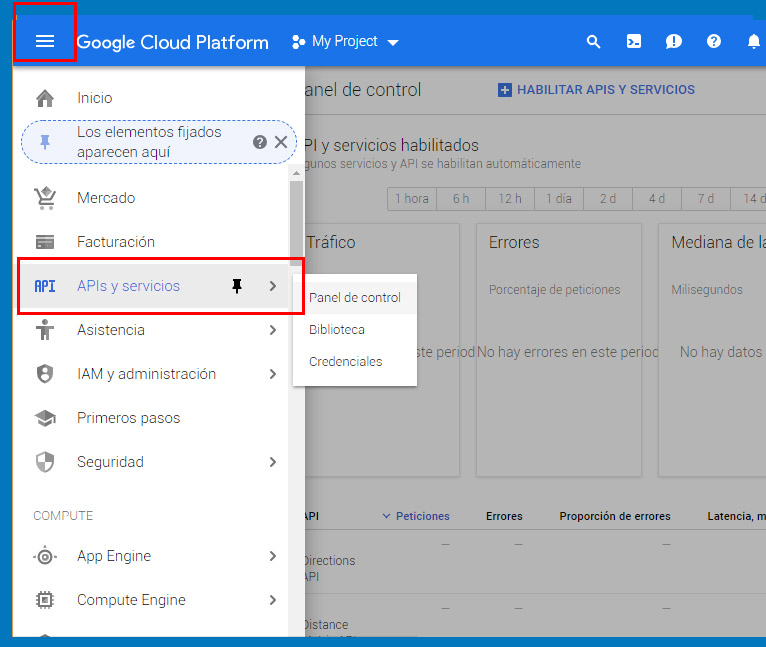Viewport: 766px width, 647px height.
Task: Click the Compute Engine chip icon
Action: point(45,600)
